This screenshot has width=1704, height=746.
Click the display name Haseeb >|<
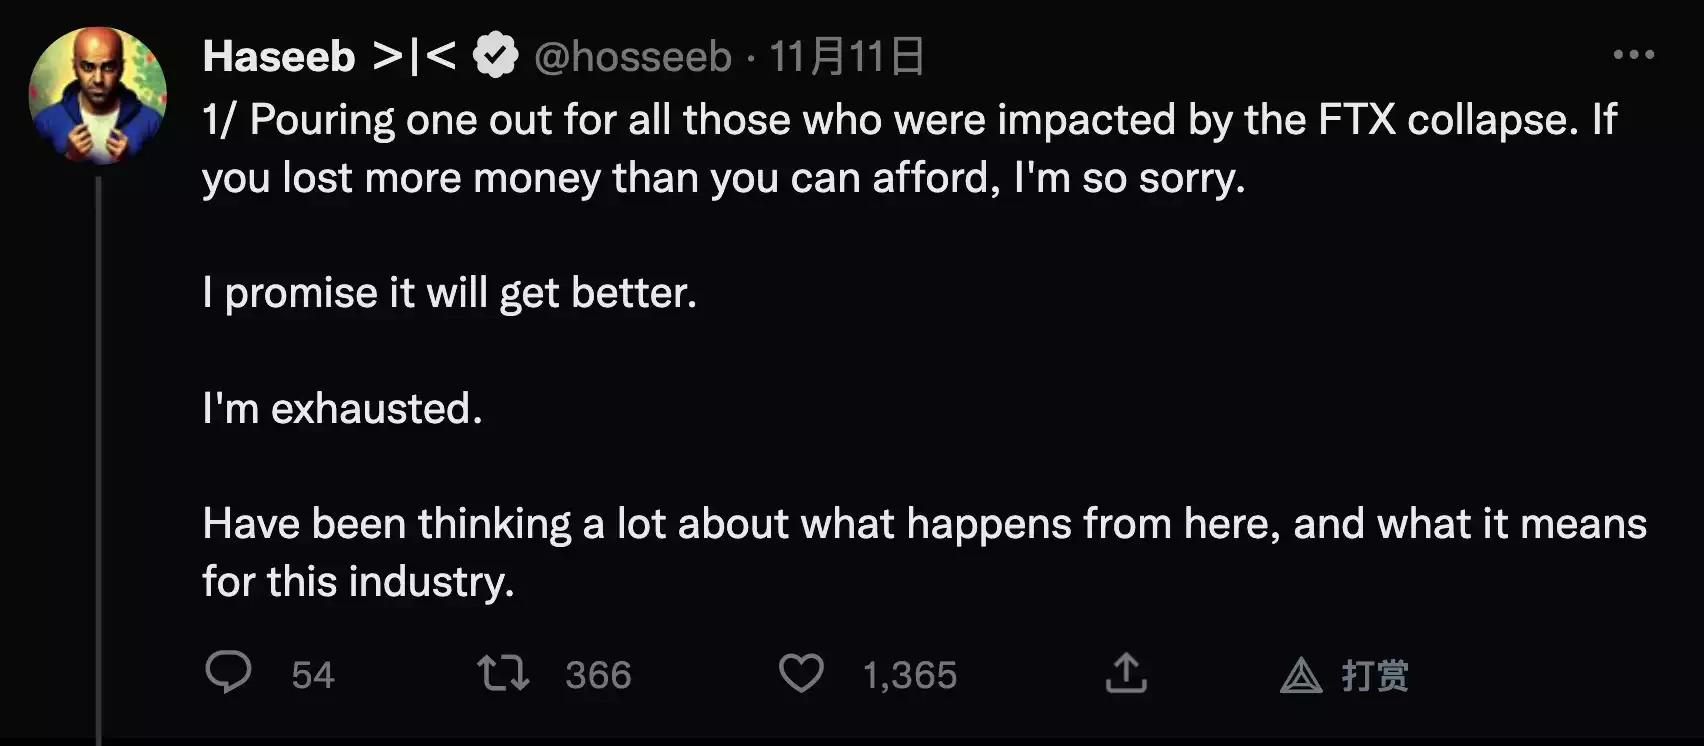point(329,56)
